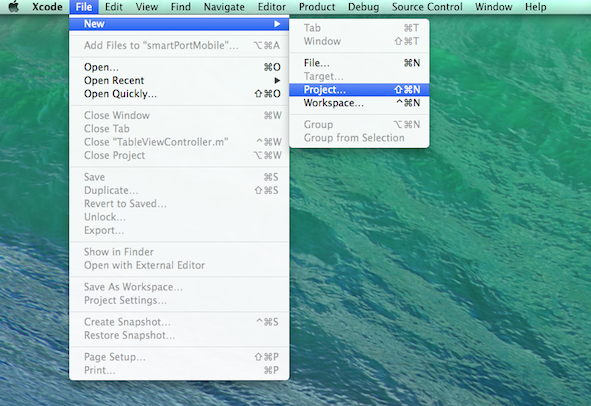
Task: Close the open File menu
Action: (x=84, y=7)
